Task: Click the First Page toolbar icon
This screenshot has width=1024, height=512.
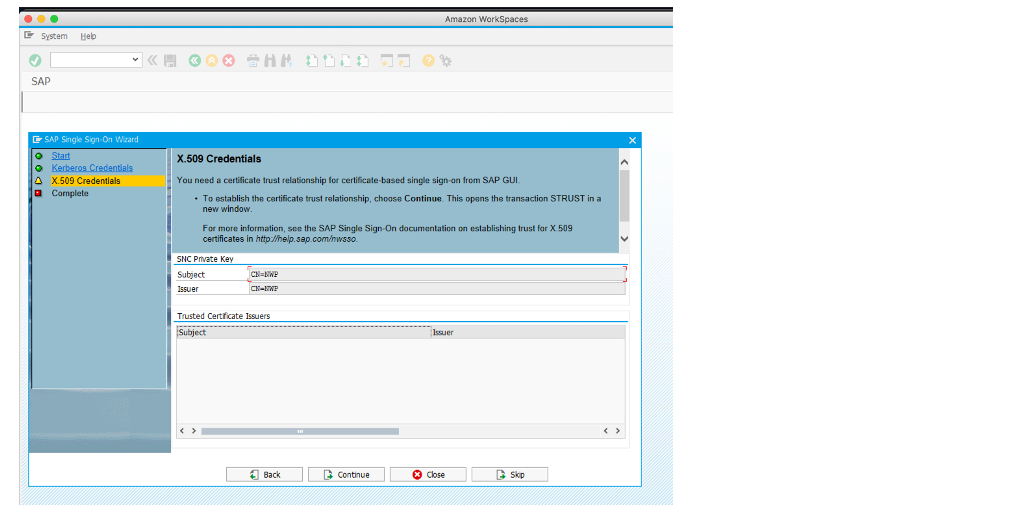Action: click(x=312, y=61)
